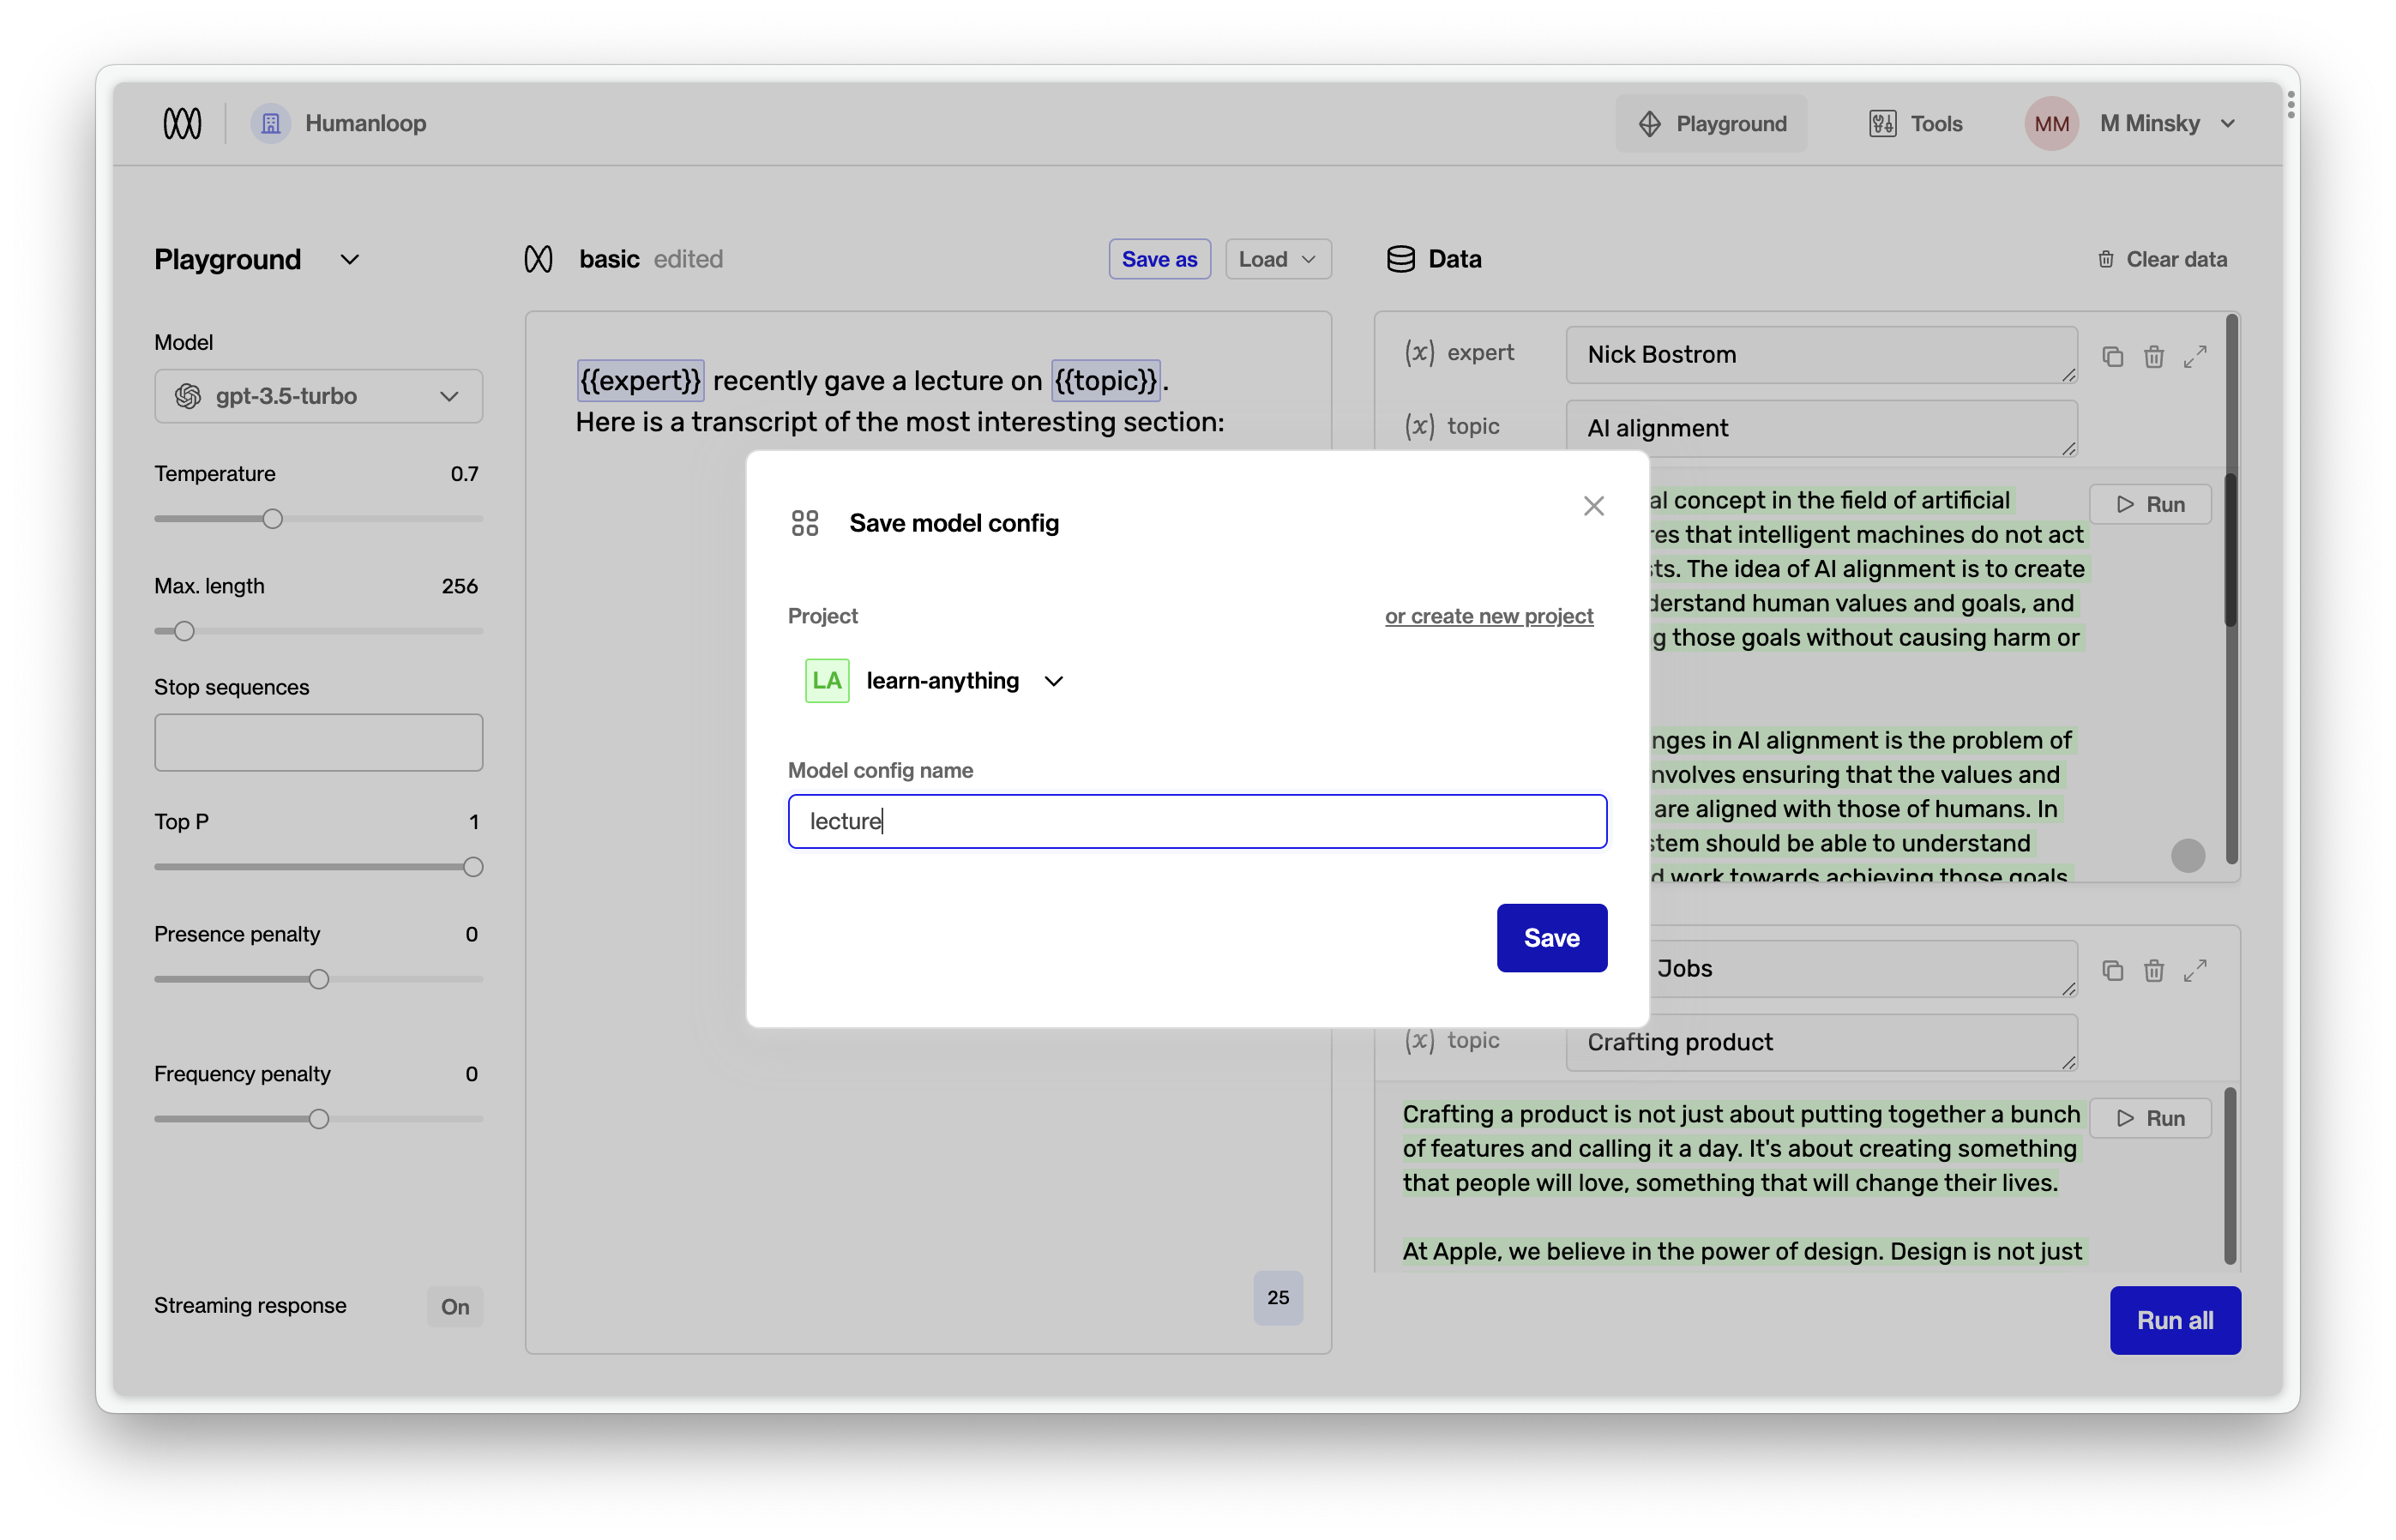This screenshot has height=1540, width=2396.
Task: Toggle Streaming response On switch
Action: click(454, 1306)
